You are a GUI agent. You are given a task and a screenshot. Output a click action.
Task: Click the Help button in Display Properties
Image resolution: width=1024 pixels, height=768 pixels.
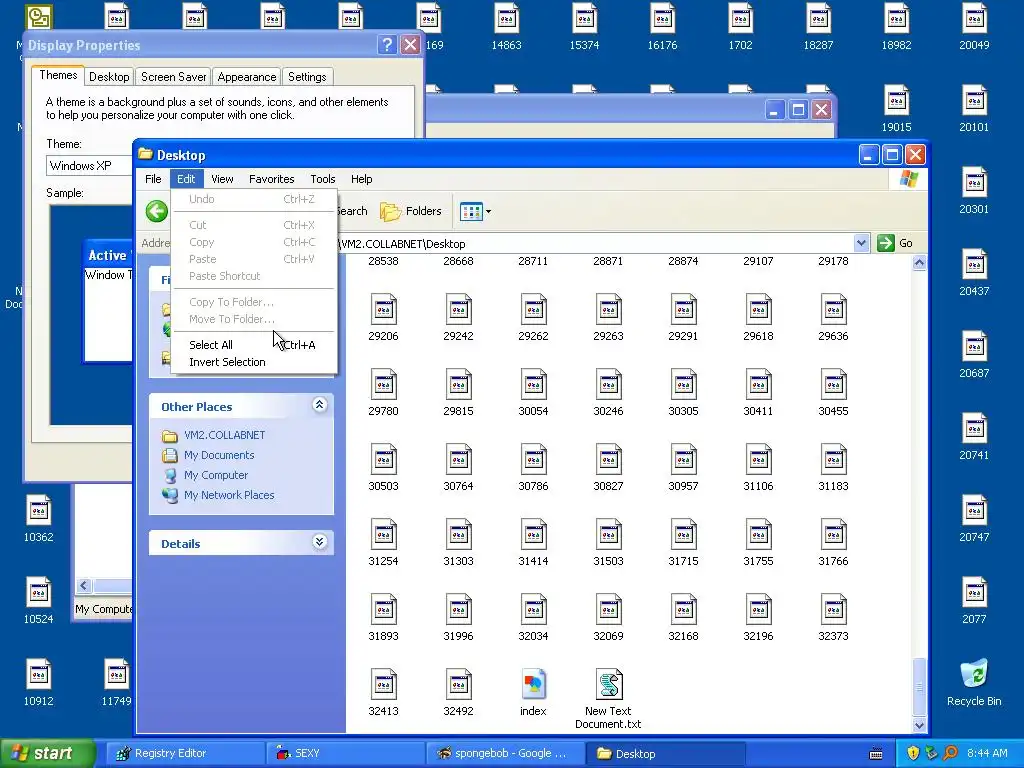pyautogui.click(x=387, y=45)
